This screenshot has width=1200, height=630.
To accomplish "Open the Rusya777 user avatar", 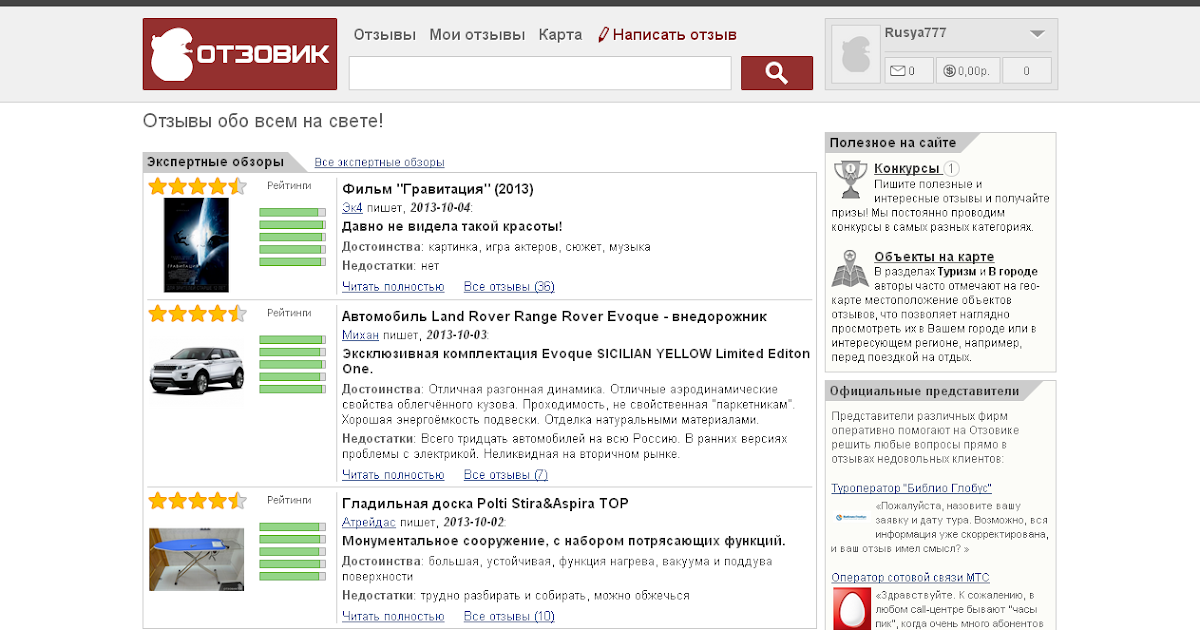I will pyautogui.click(x=854, y=54).
